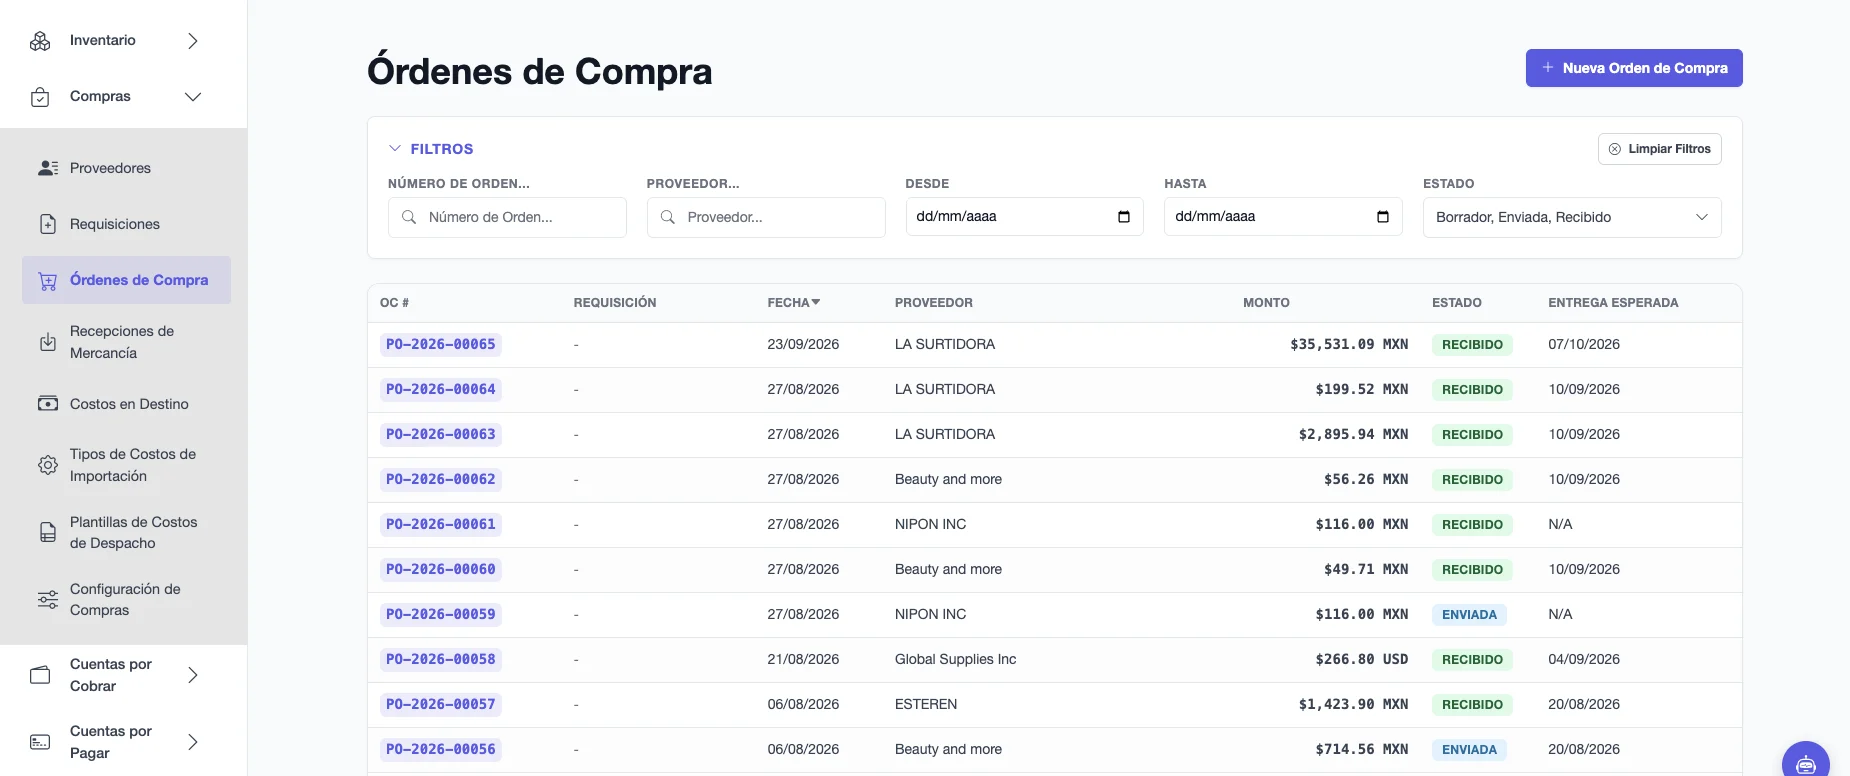Open Costos en Destino page
The image size is (1850, 776).
(x=127, y=404)
